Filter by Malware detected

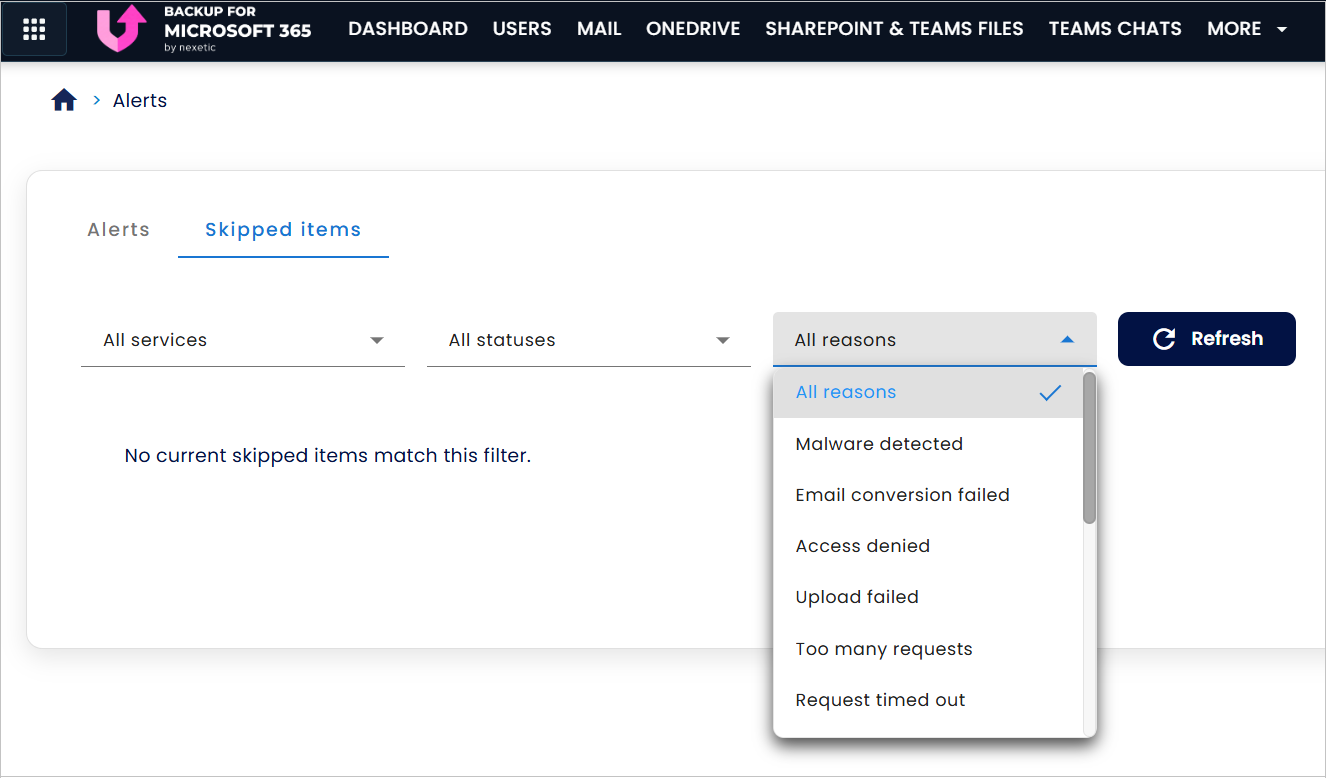coord(928,444)
